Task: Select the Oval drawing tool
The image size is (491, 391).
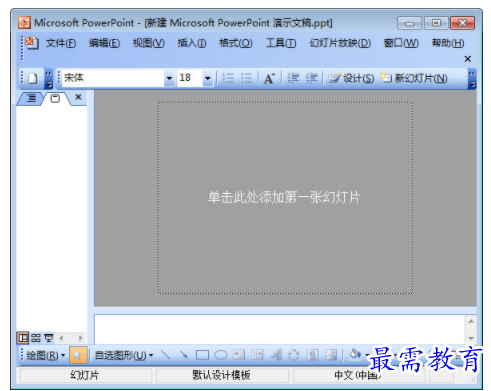Action: coord(220,355)
